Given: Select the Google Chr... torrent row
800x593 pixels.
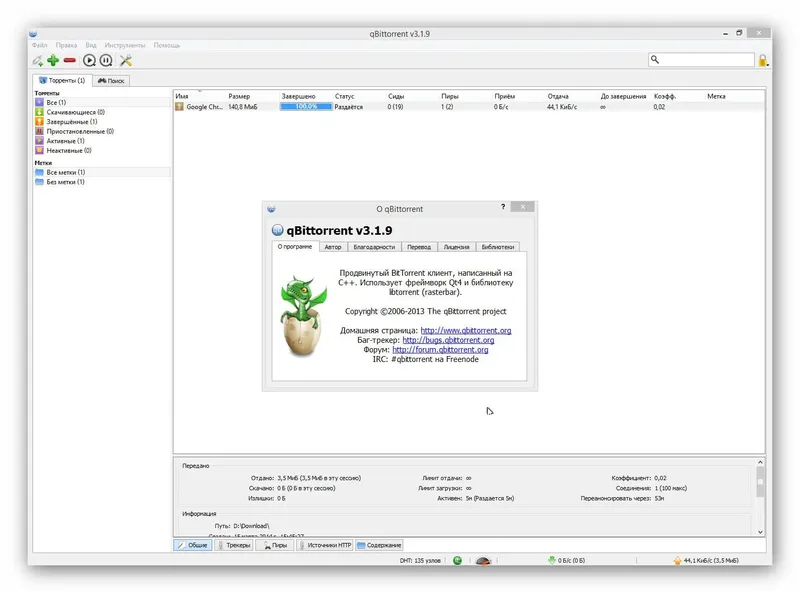Looking at the screenshot, I should click(469, 107).
